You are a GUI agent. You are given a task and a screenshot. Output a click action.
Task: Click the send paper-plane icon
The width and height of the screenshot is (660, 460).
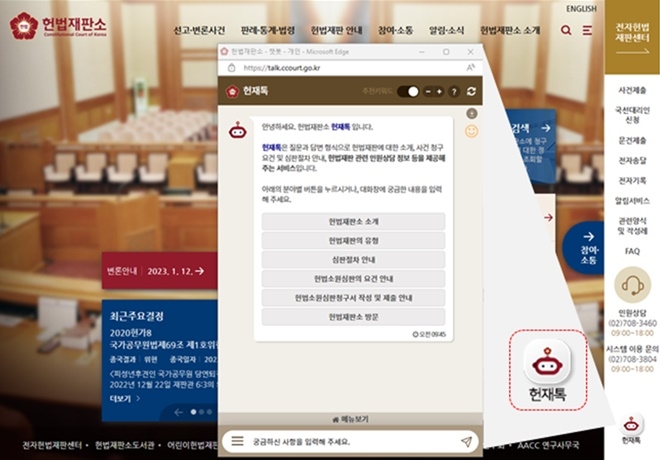click(466, 441)
